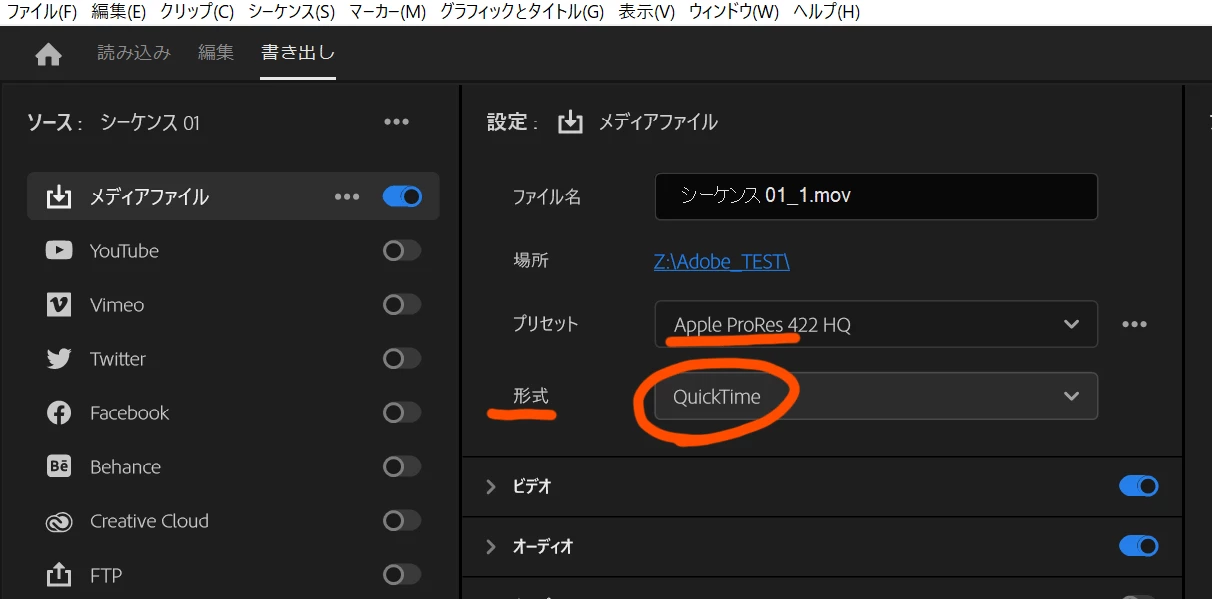Open the シーケンス(S) menu
Image resolution: width=1212 pixels, height=599 pixels.
[x=291, y=12]
